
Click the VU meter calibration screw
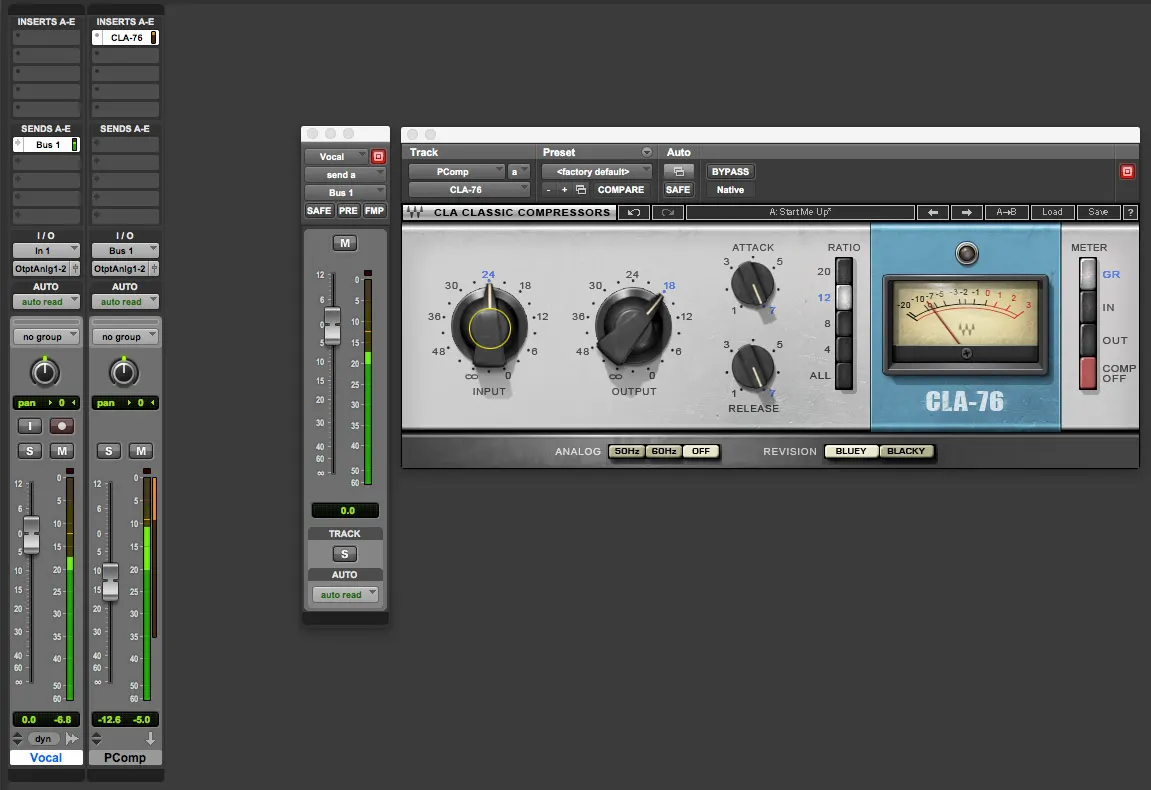point(967,353)
